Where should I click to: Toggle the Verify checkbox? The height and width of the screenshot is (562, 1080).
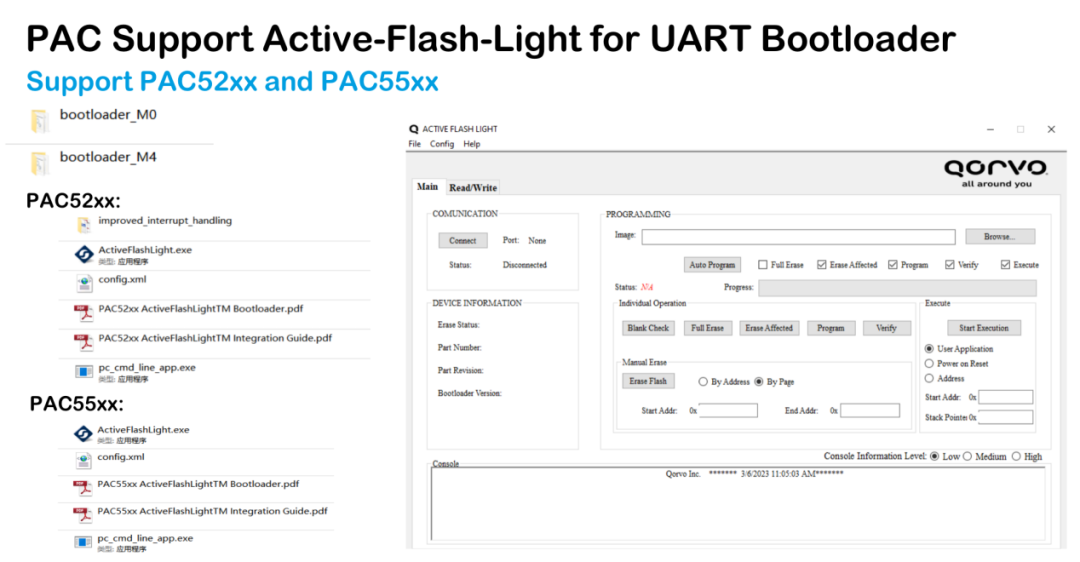(950, 264)
